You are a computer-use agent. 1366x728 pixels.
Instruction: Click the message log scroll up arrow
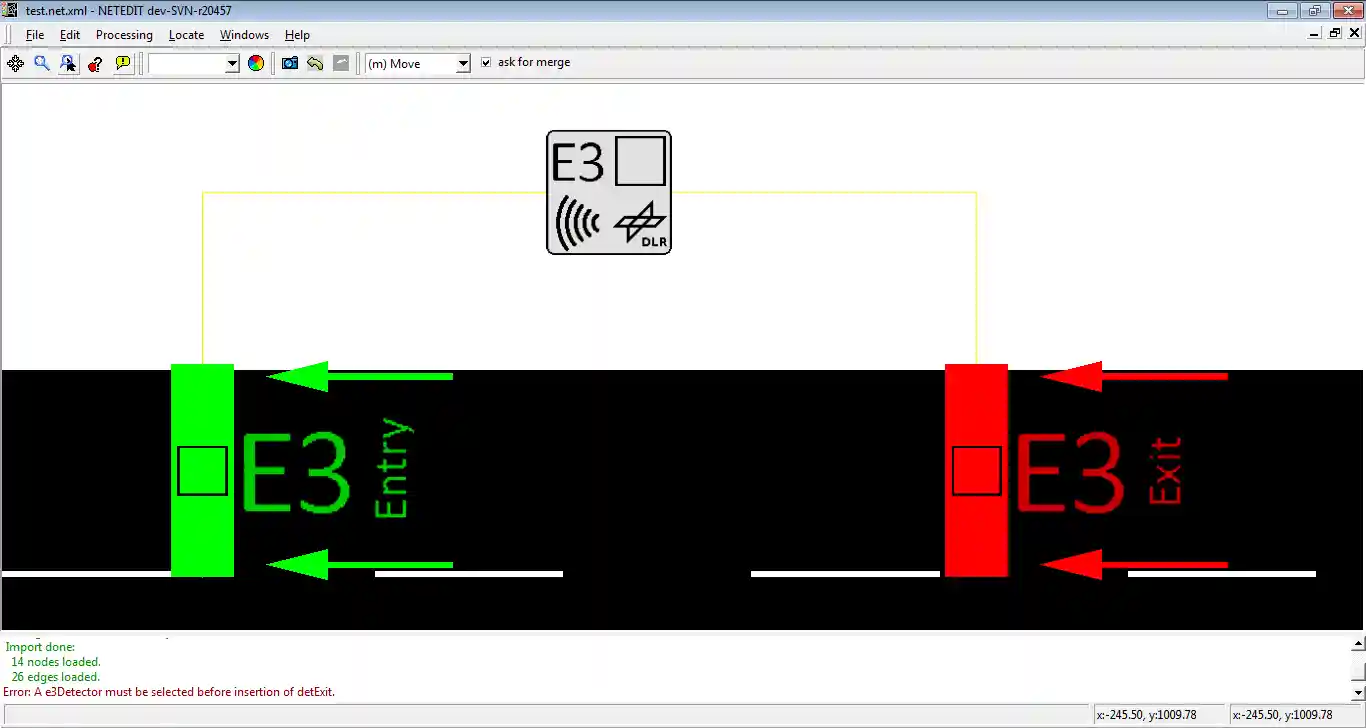(x=1357, y=644)
